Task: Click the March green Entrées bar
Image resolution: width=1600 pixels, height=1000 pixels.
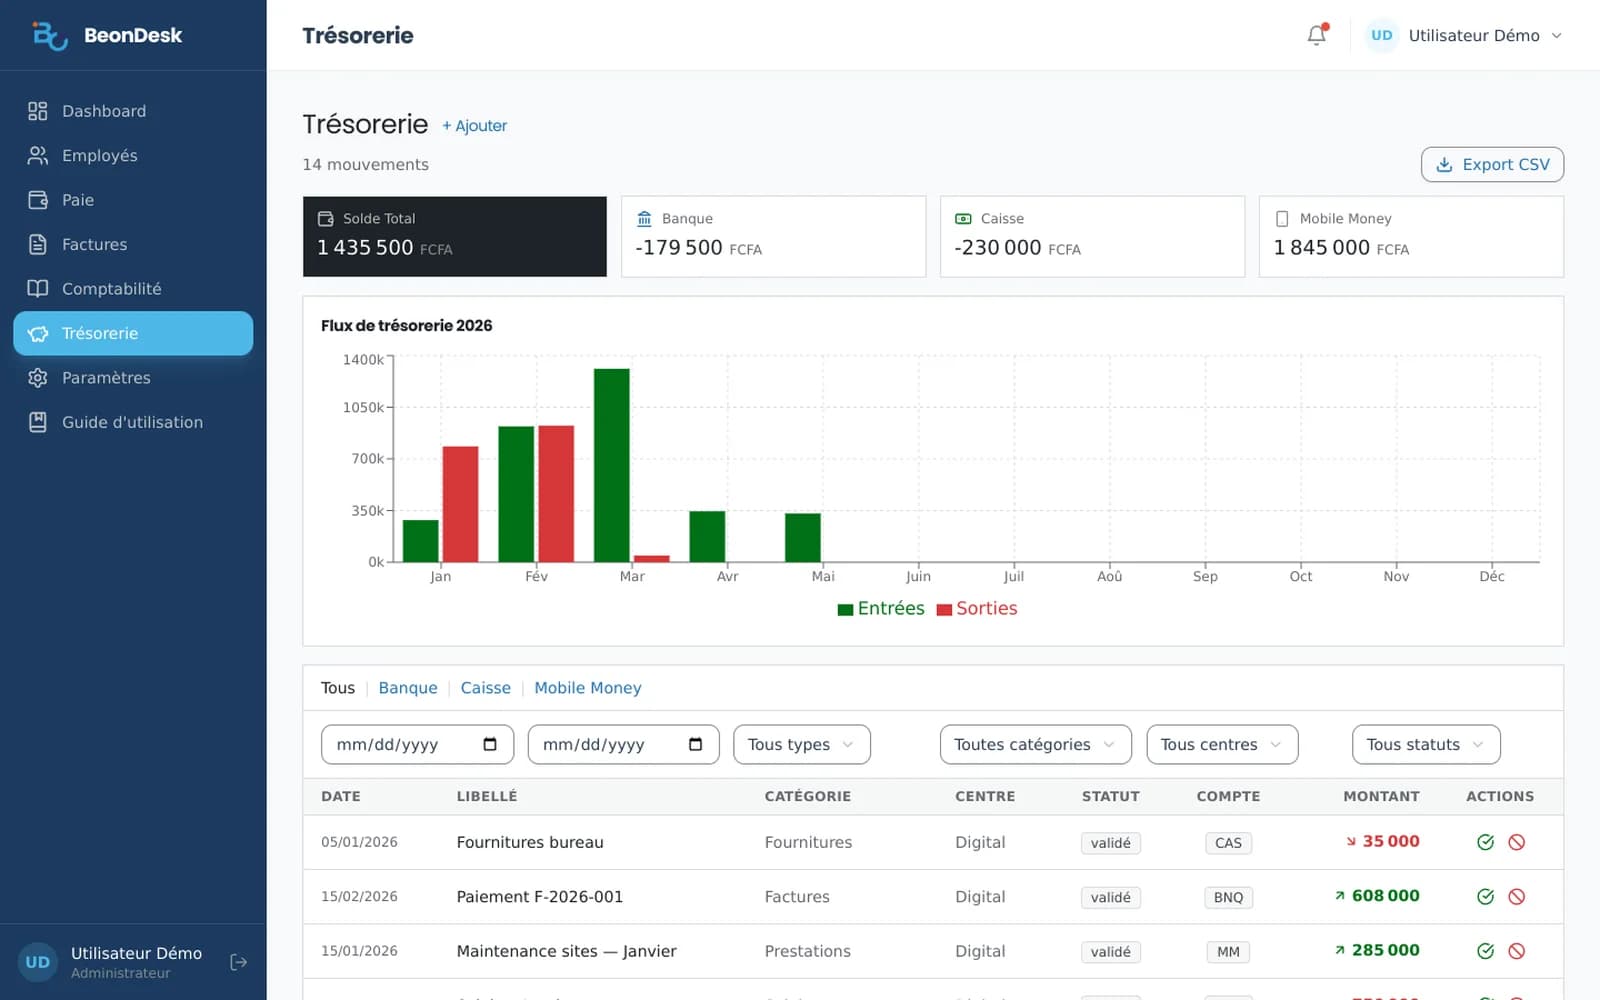Action: click(612, 465)
